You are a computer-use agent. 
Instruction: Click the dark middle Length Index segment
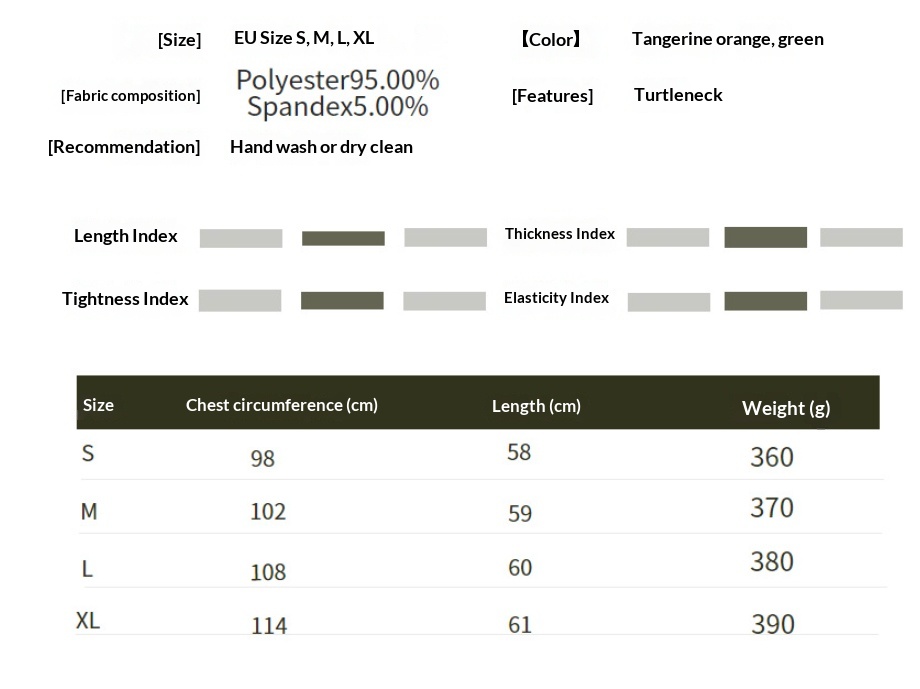tap(343, 238)
